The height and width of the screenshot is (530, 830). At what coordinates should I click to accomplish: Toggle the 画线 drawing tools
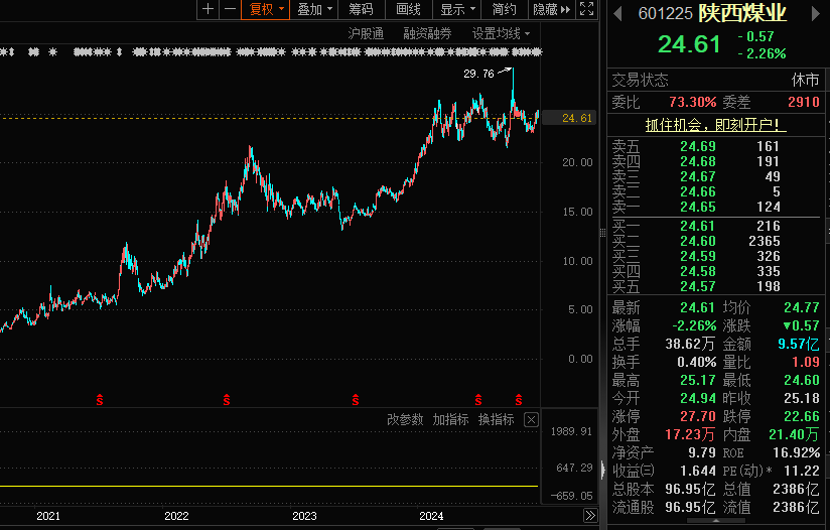[x=408, y=9]
